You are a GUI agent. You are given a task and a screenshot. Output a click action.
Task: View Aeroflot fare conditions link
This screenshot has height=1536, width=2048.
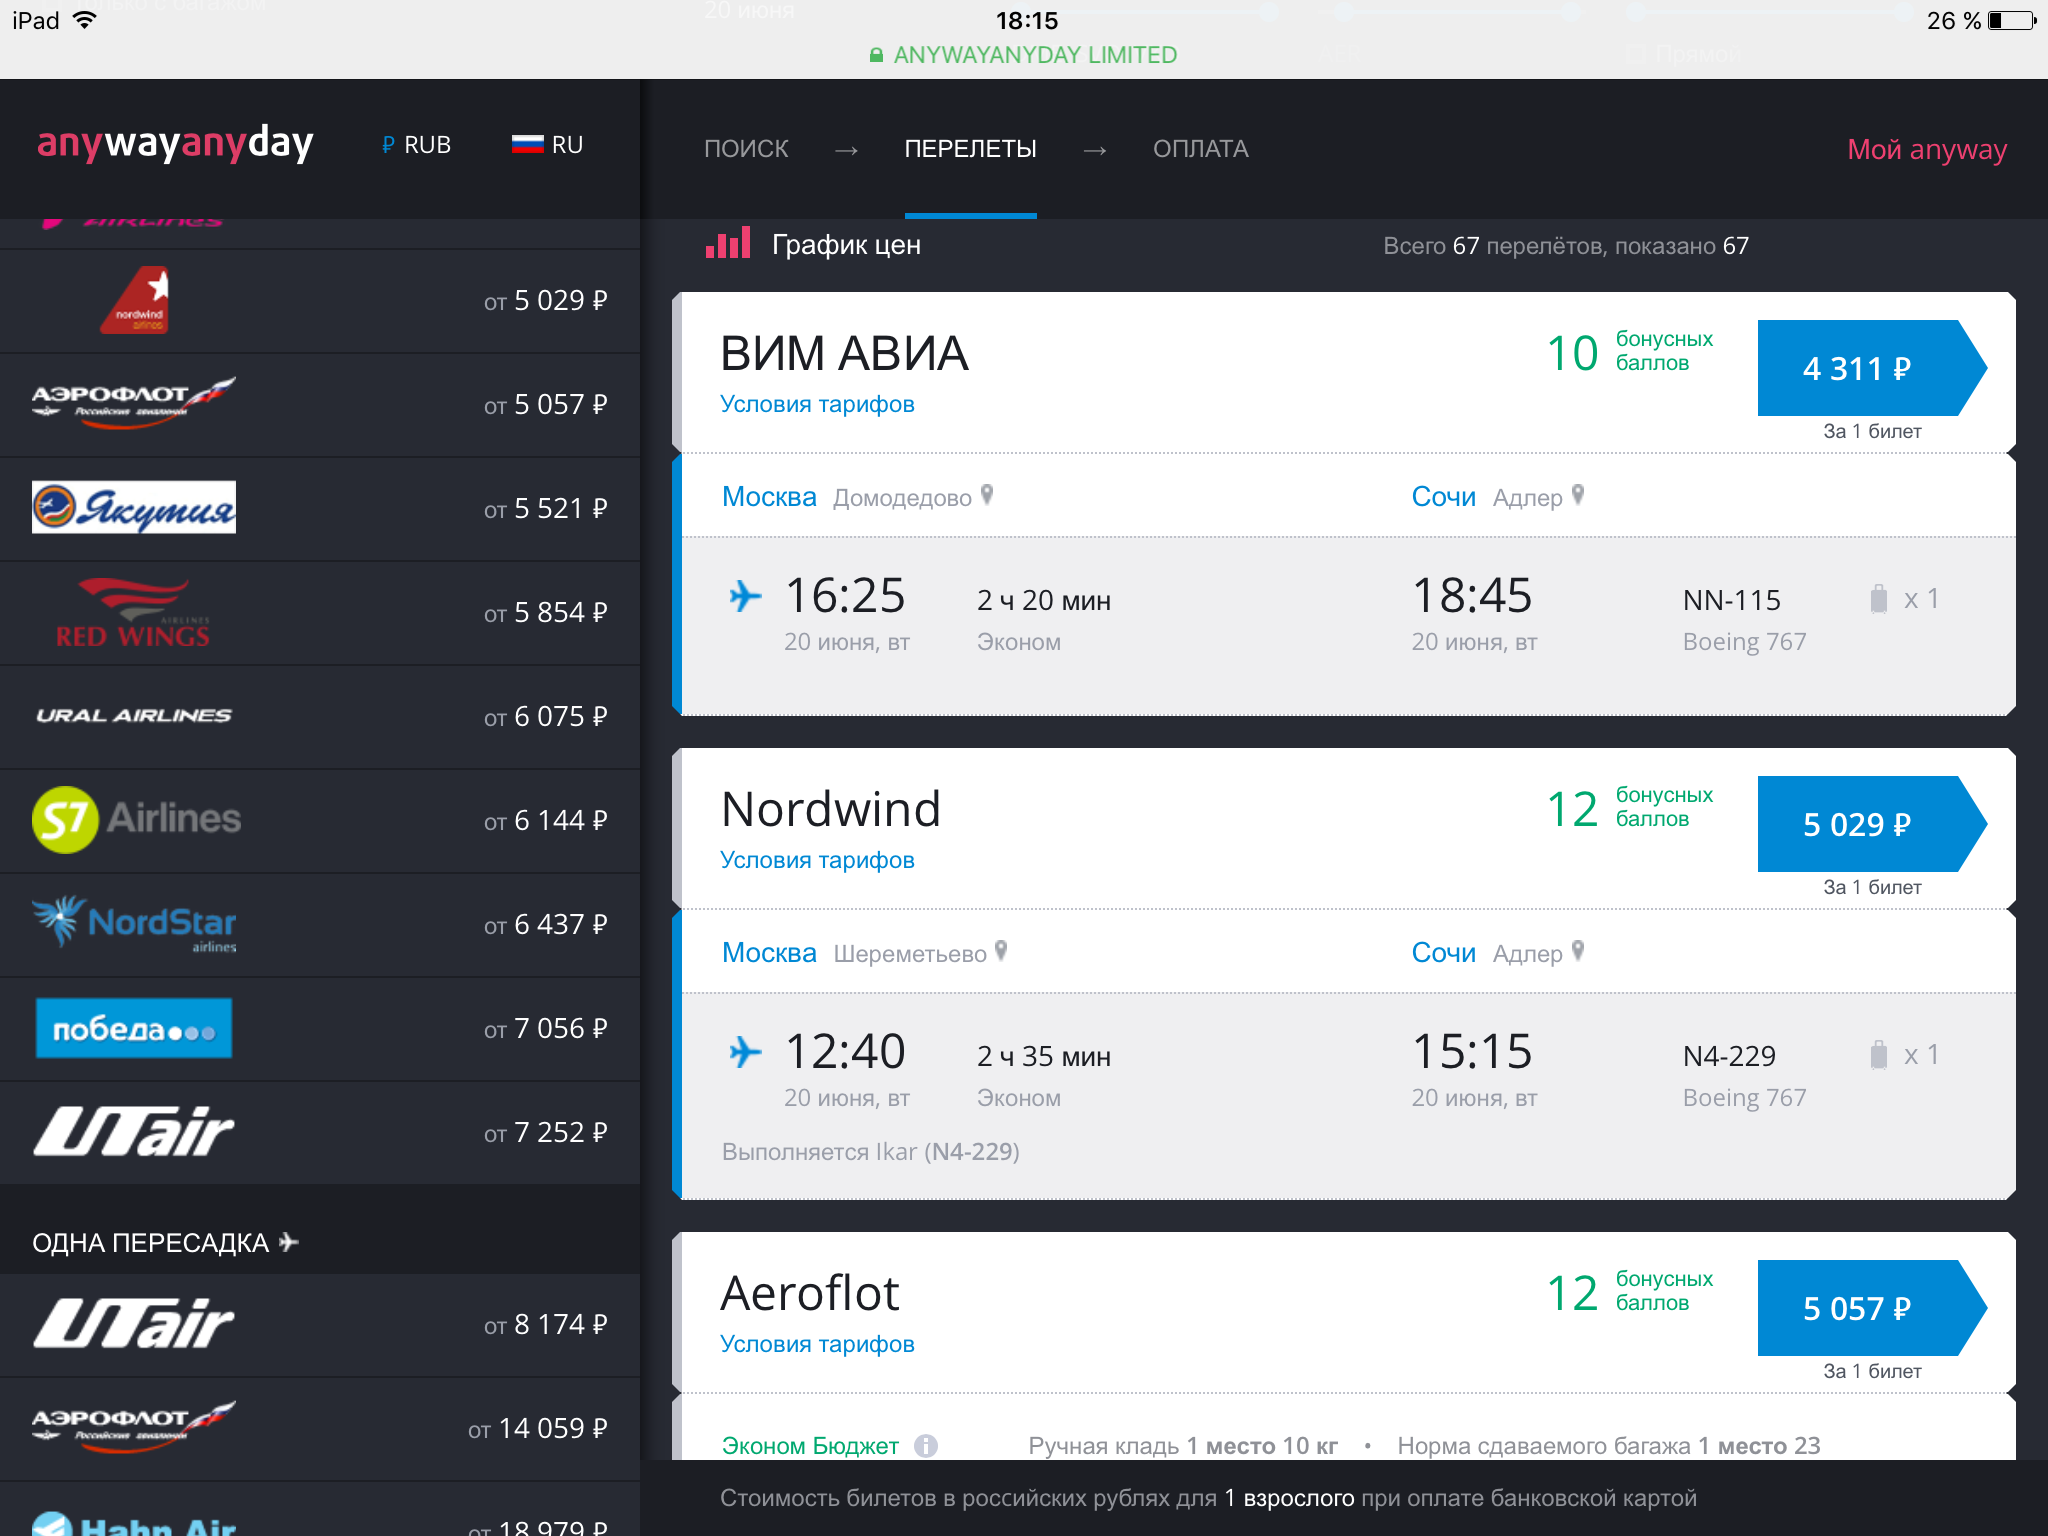click(x=817, y=1344)
